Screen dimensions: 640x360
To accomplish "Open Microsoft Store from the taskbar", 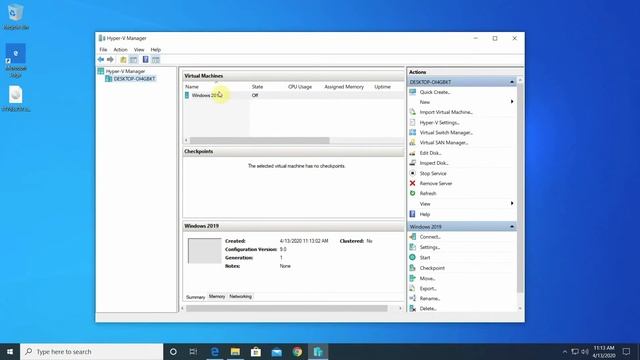I will (256, 351).
